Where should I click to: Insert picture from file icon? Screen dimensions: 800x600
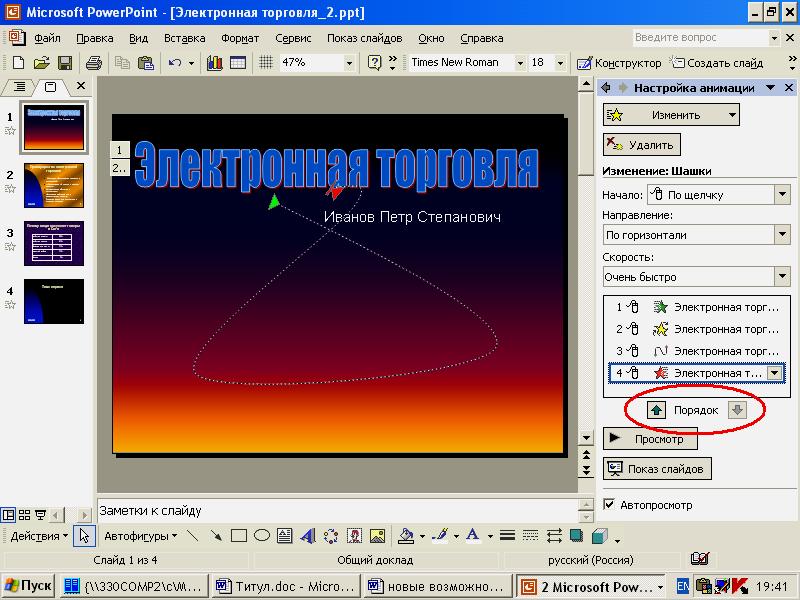coord(377,536)
